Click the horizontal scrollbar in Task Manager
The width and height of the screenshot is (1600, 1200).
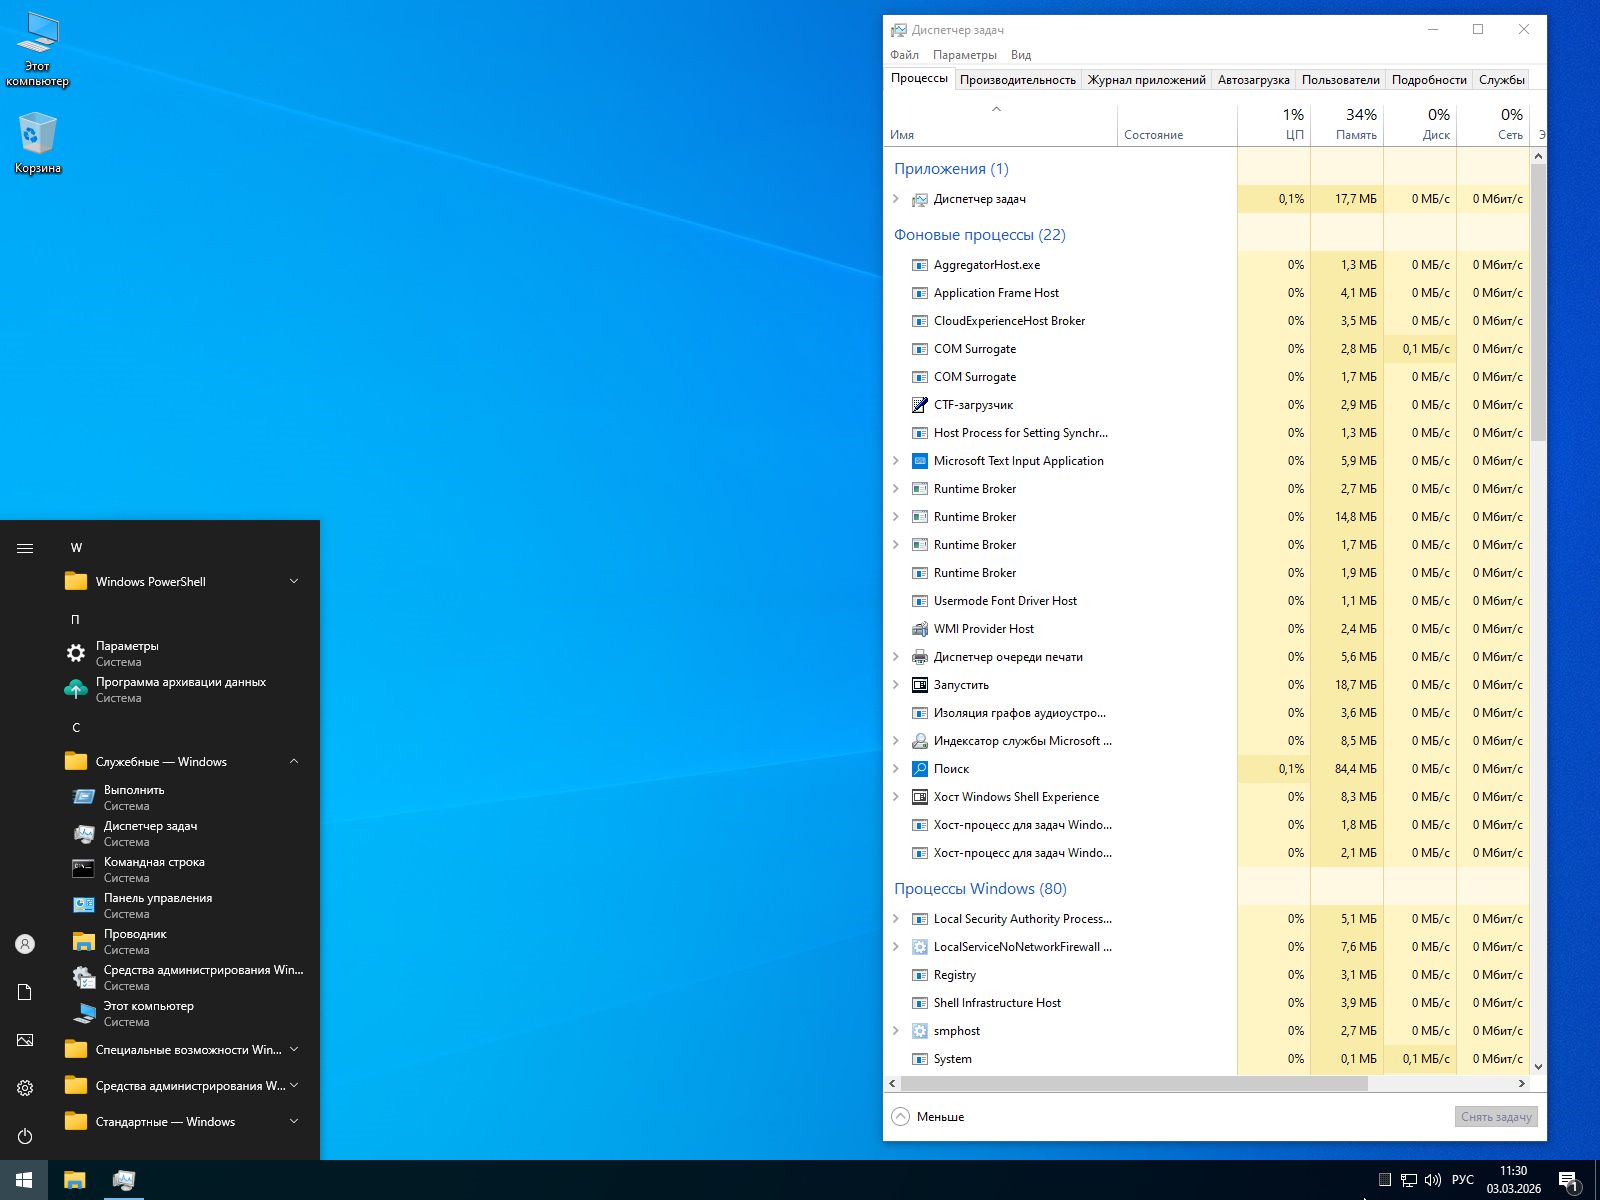1133,1084
